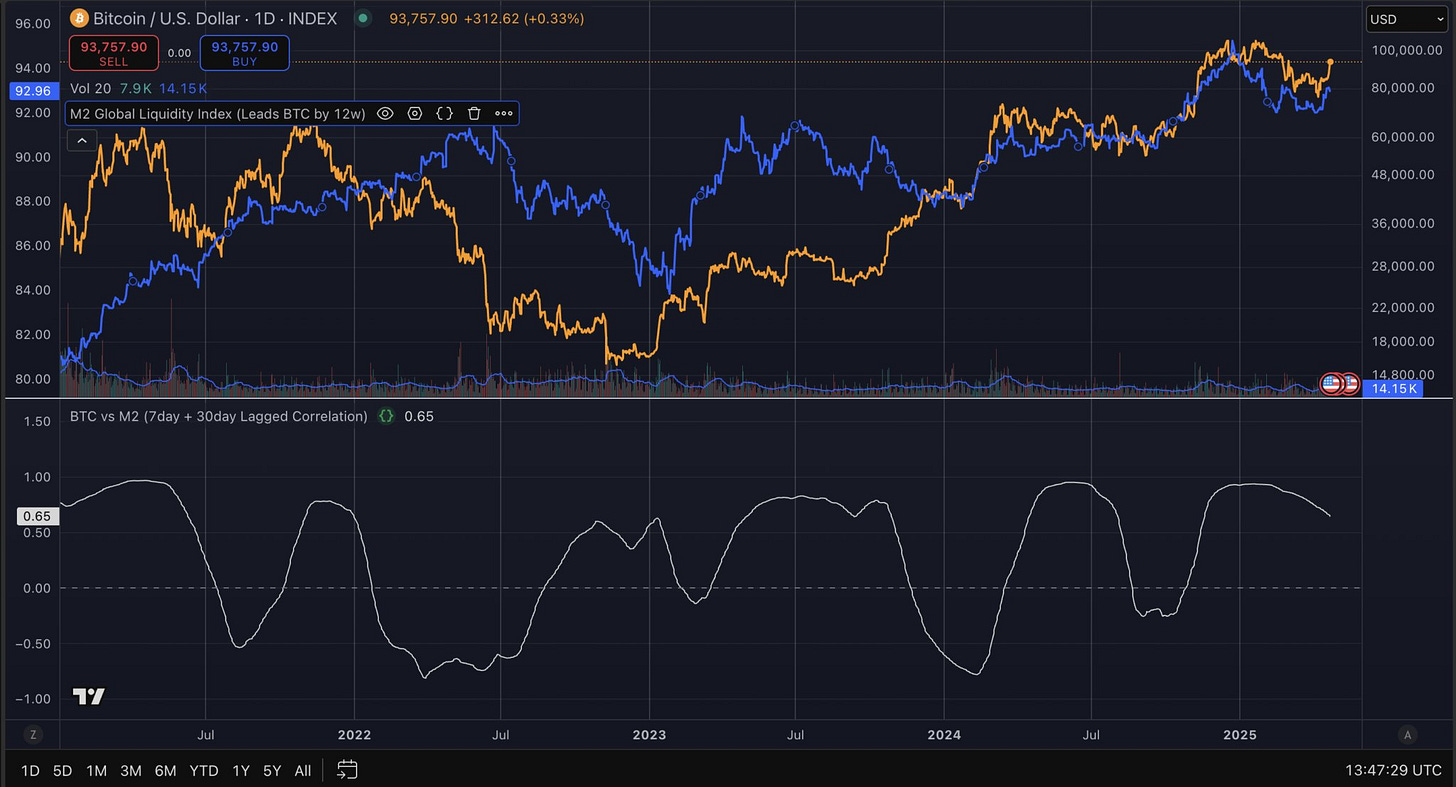1456x787 pixels.
Task: Select the M2 Global Liquidity Index legend title
Action: [x=219, y=114]
